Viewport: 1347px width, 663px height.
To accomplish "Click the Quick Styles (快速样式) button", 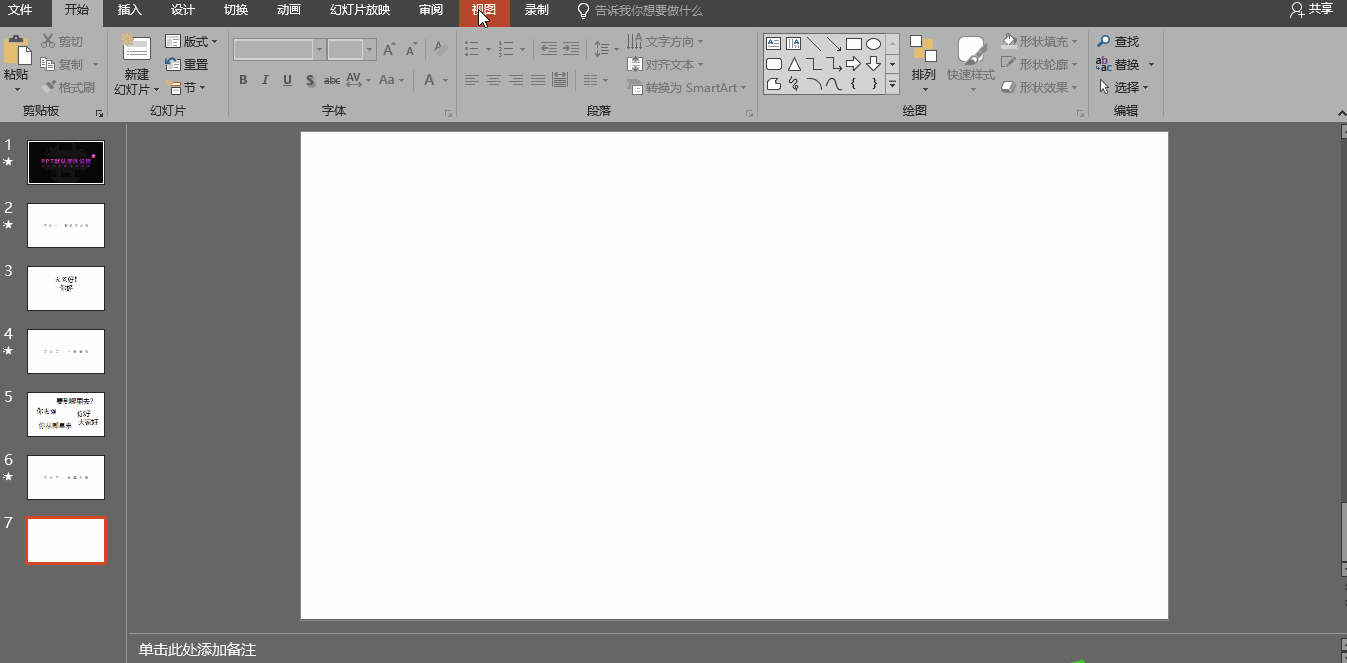I will (x=971, y=64).
